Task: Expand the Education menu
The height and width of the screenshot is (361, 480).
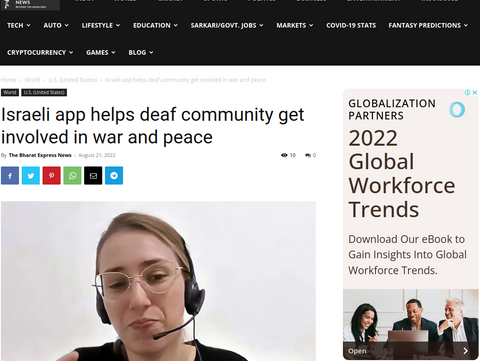Action: coord(155,25)
